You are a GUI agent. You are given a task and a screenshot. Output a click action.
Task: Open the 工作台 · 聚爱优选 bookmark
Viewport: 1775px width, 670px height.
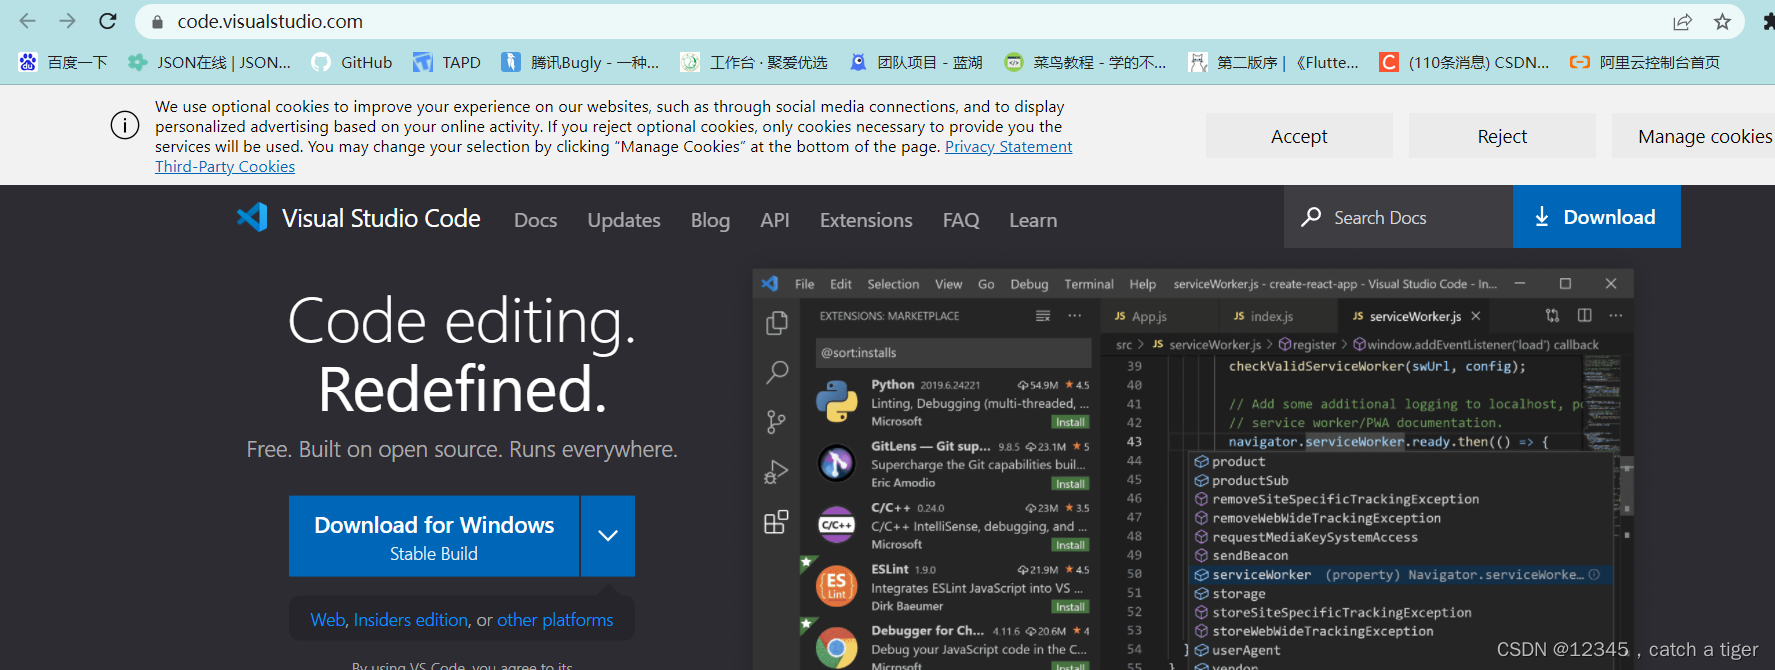coord(754,62)
